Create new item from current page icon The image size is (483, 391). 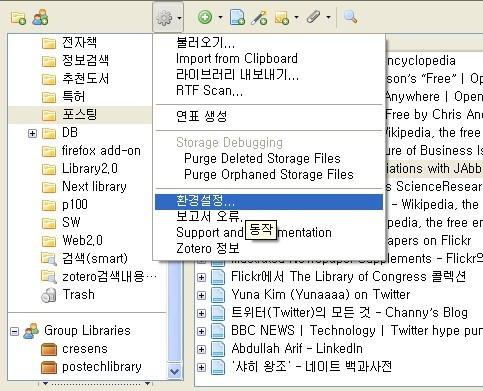pyautogui.click(x=237, y=17)
